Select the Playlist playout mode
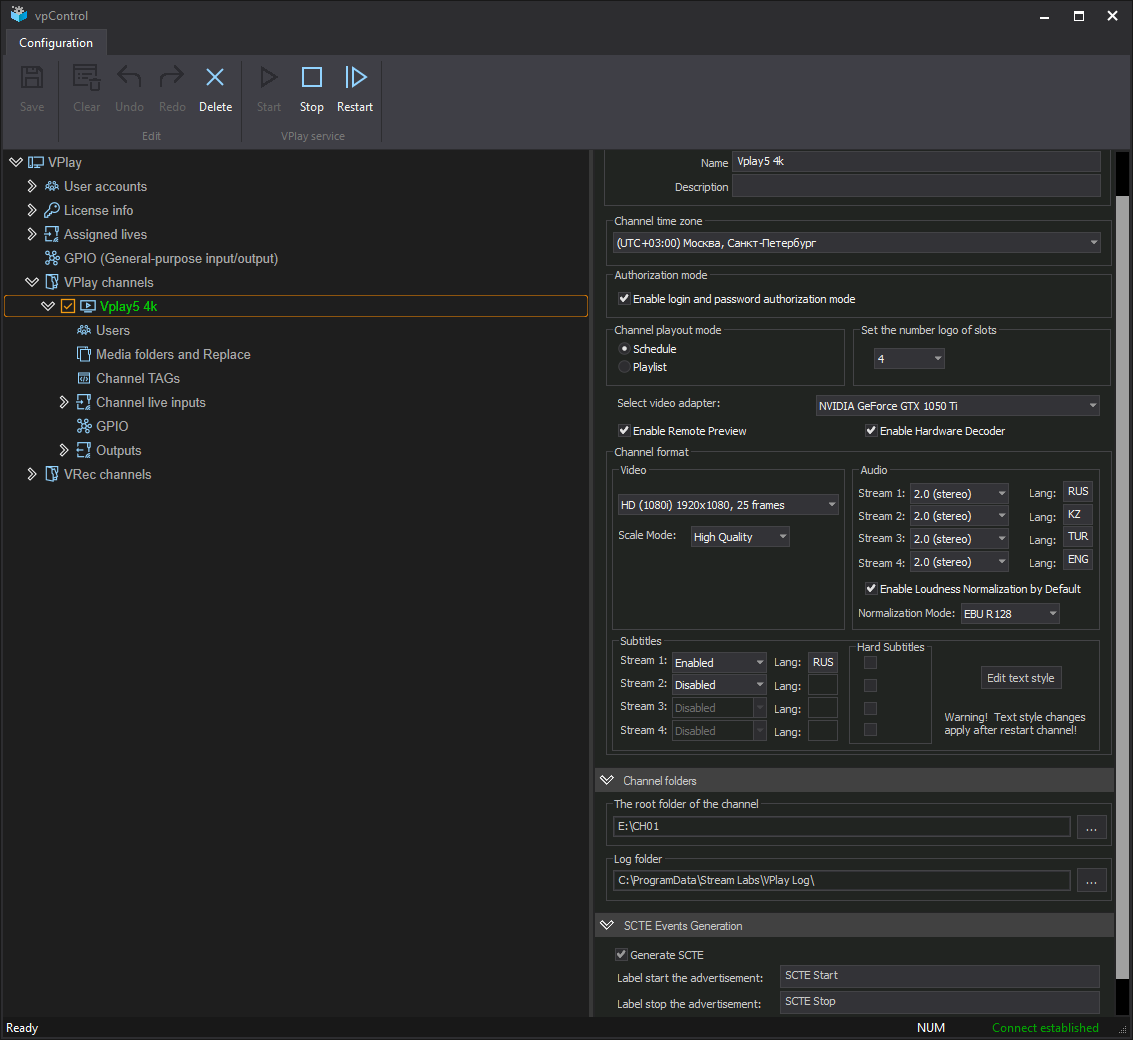The width and height of the screenshot is (1133, 1040). pos(625,367)
